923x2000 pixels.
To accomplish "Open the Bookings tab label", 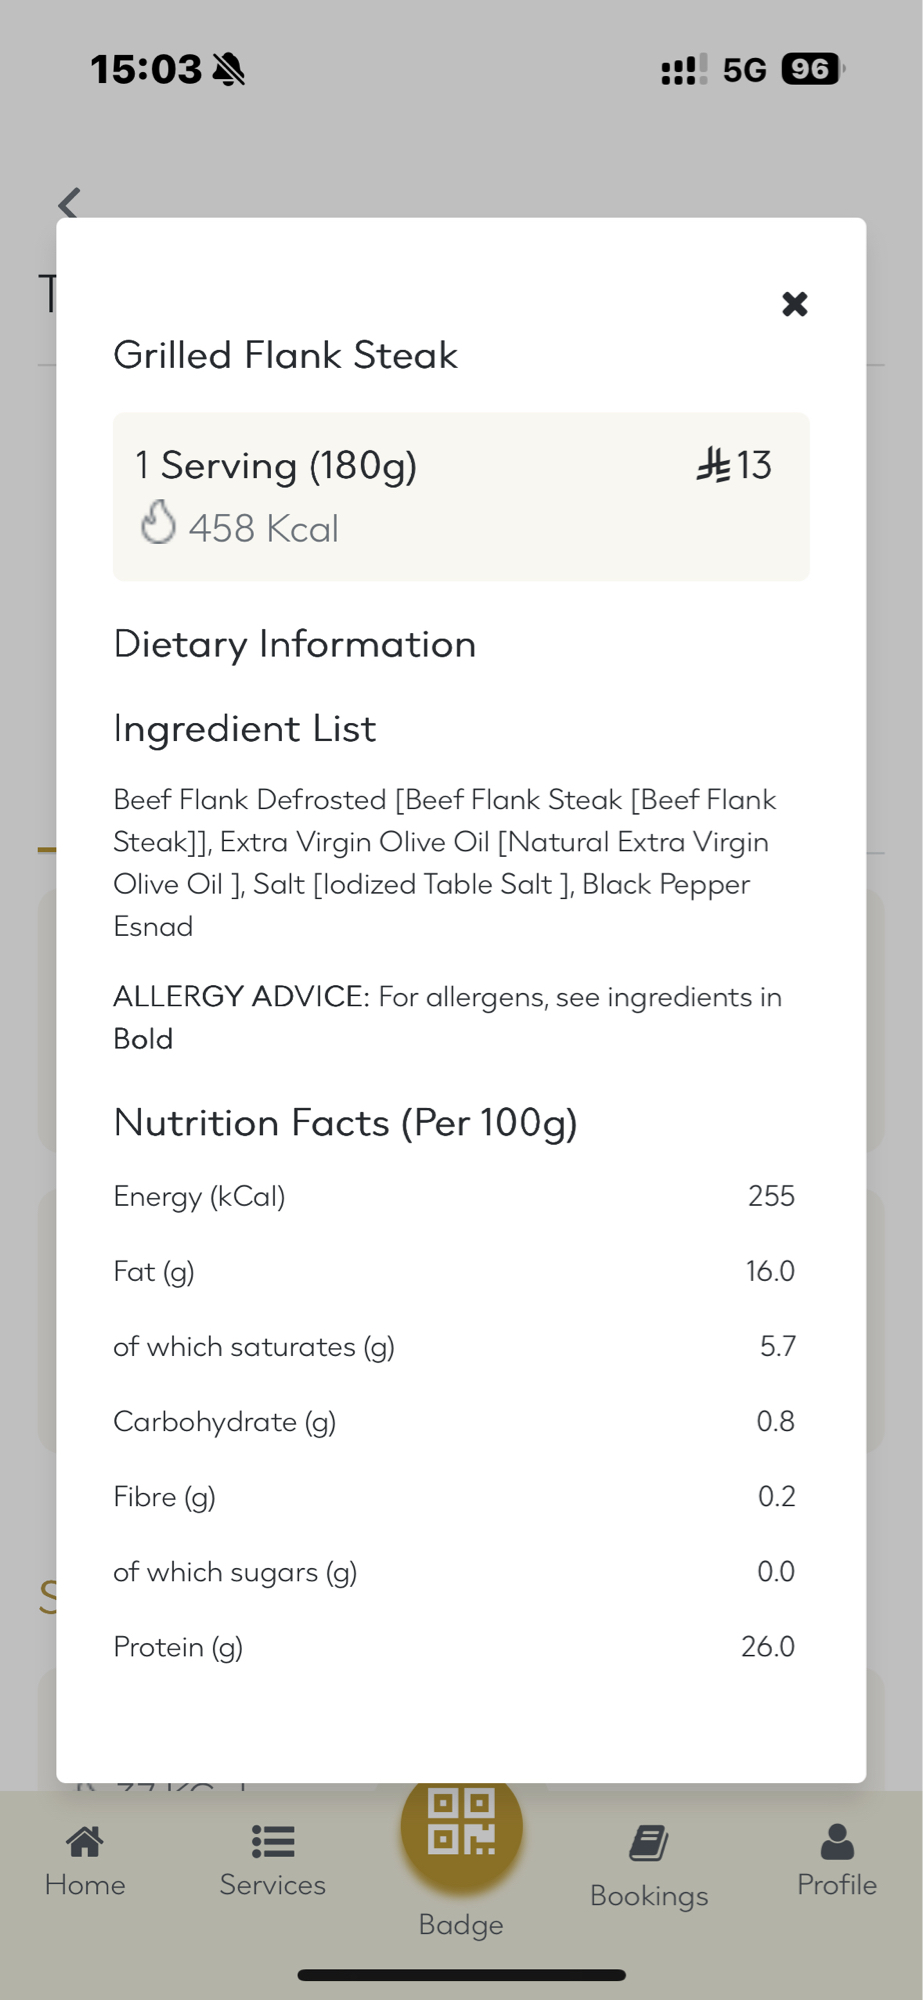I will point(649,1895).
